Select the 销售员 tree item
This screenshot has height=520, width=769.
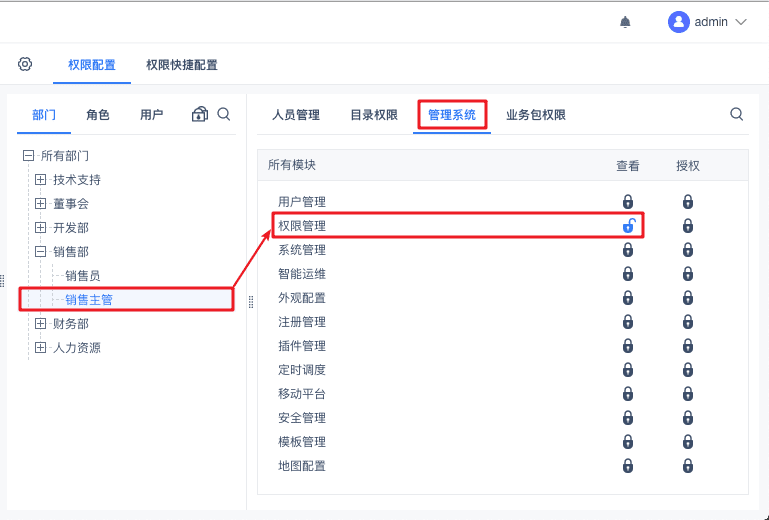click(x=82, y=275)
